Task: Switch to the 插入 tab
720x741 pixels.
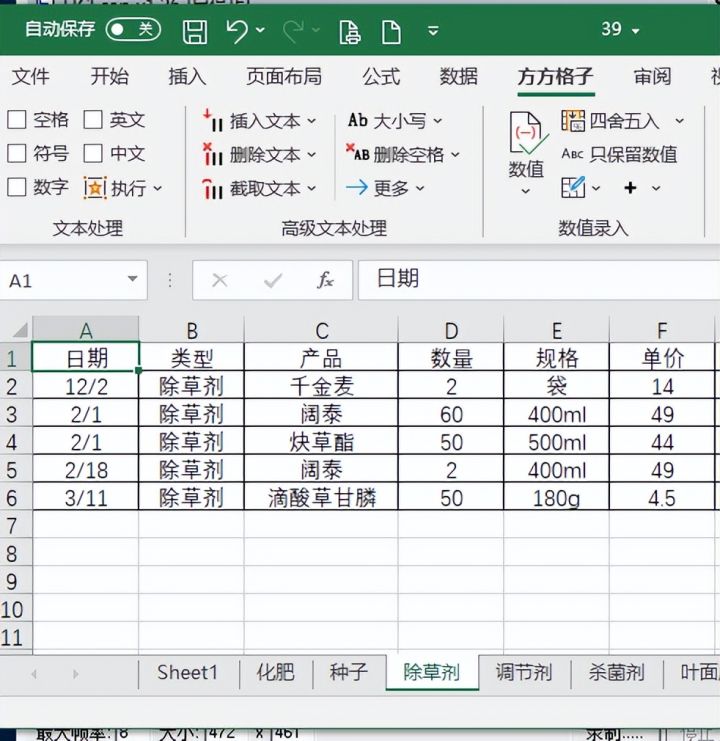Action: 187,76
